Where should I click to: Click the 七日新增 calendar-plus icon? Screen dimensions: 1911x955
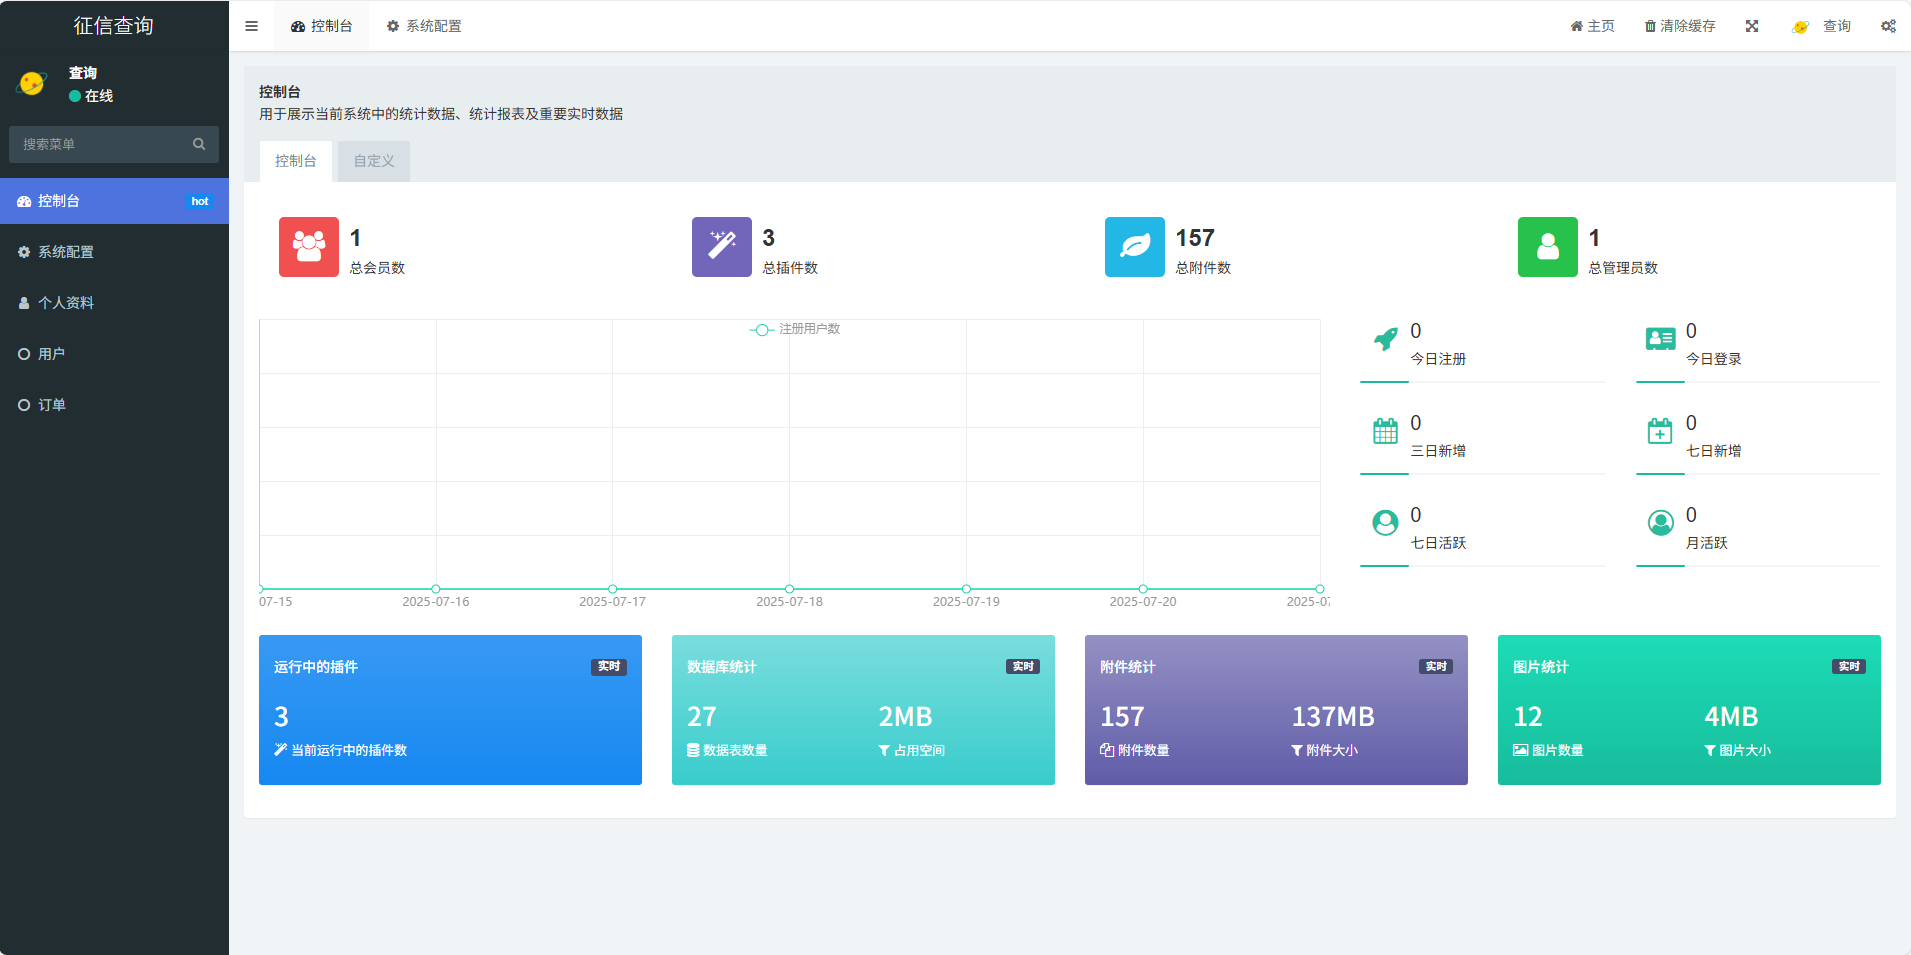(x=1660, y=431)
